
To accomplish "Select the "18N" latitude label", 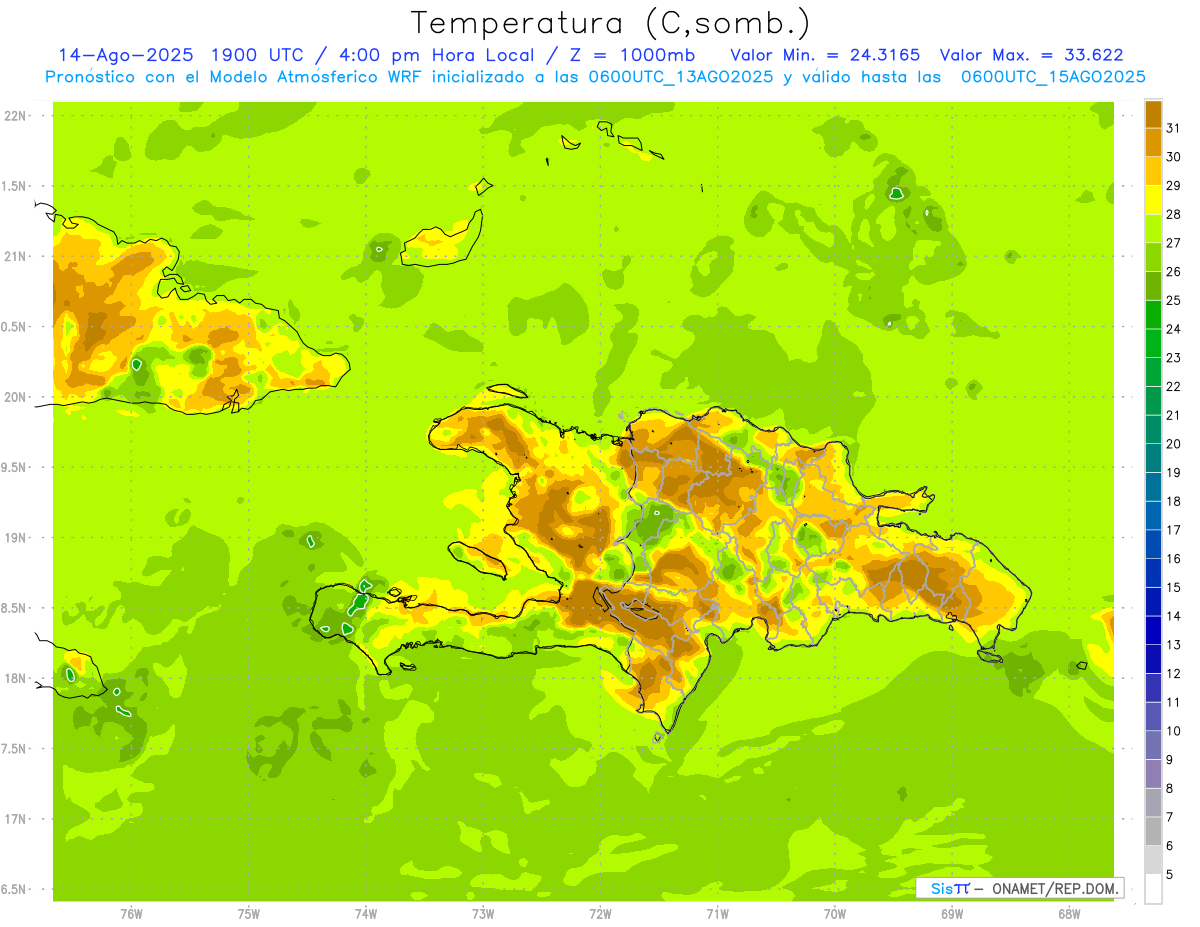I will (15, 679).
